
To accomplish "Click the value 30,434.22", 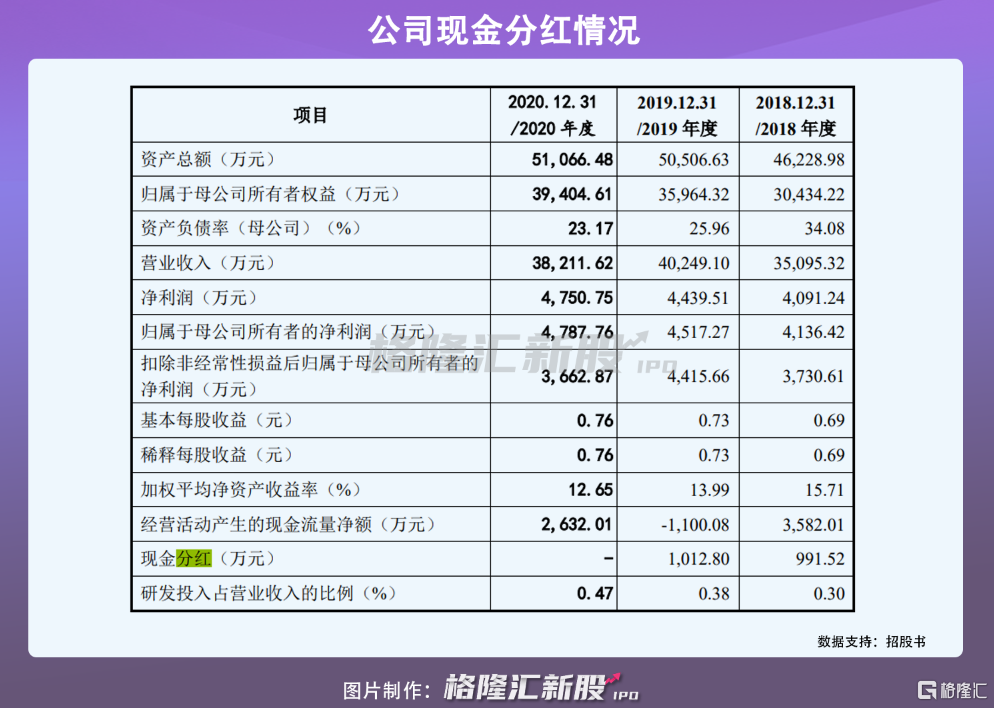I will point(809,194).
